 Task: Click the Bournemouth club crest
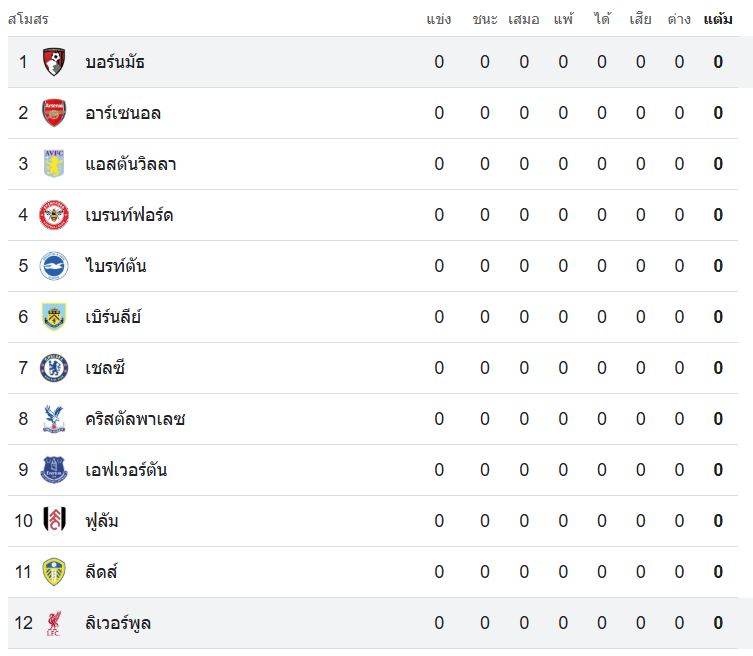pyautogui.click(x=54, y=62)
